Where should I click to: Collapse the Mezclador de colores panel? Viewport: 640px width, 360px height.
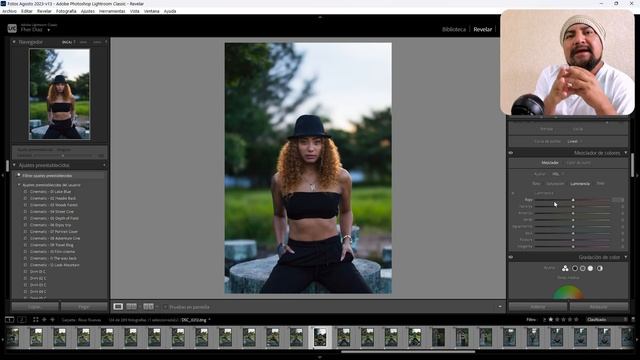(x=625, y=153)
